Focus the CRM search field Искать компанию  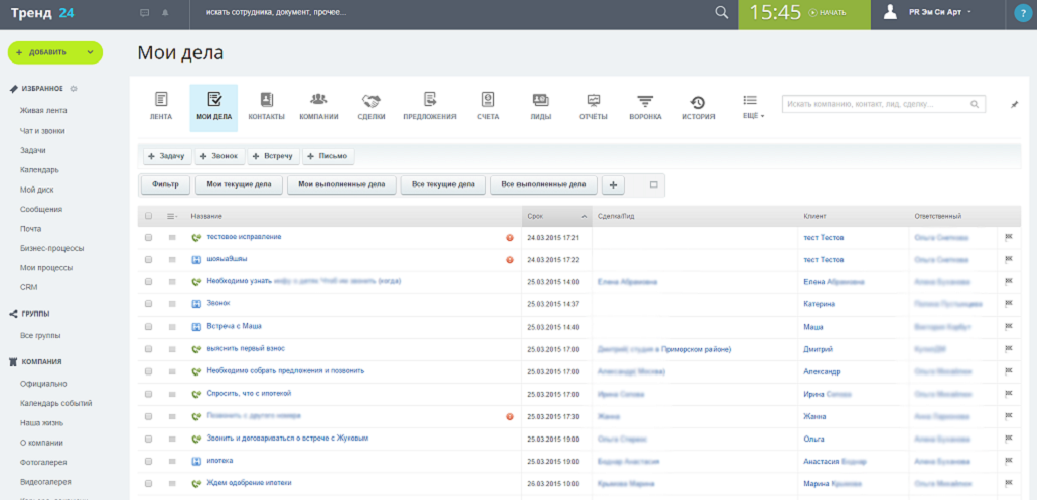[x=884, y=104]
